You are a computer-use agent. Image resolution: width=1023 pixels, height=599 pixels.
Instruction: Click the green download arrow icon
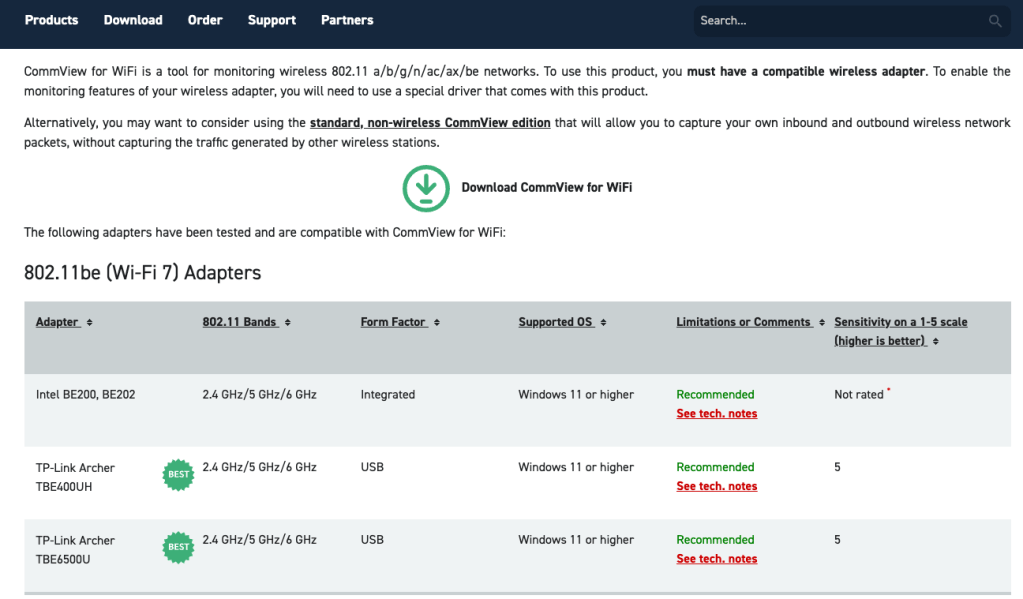pos(426,188)
